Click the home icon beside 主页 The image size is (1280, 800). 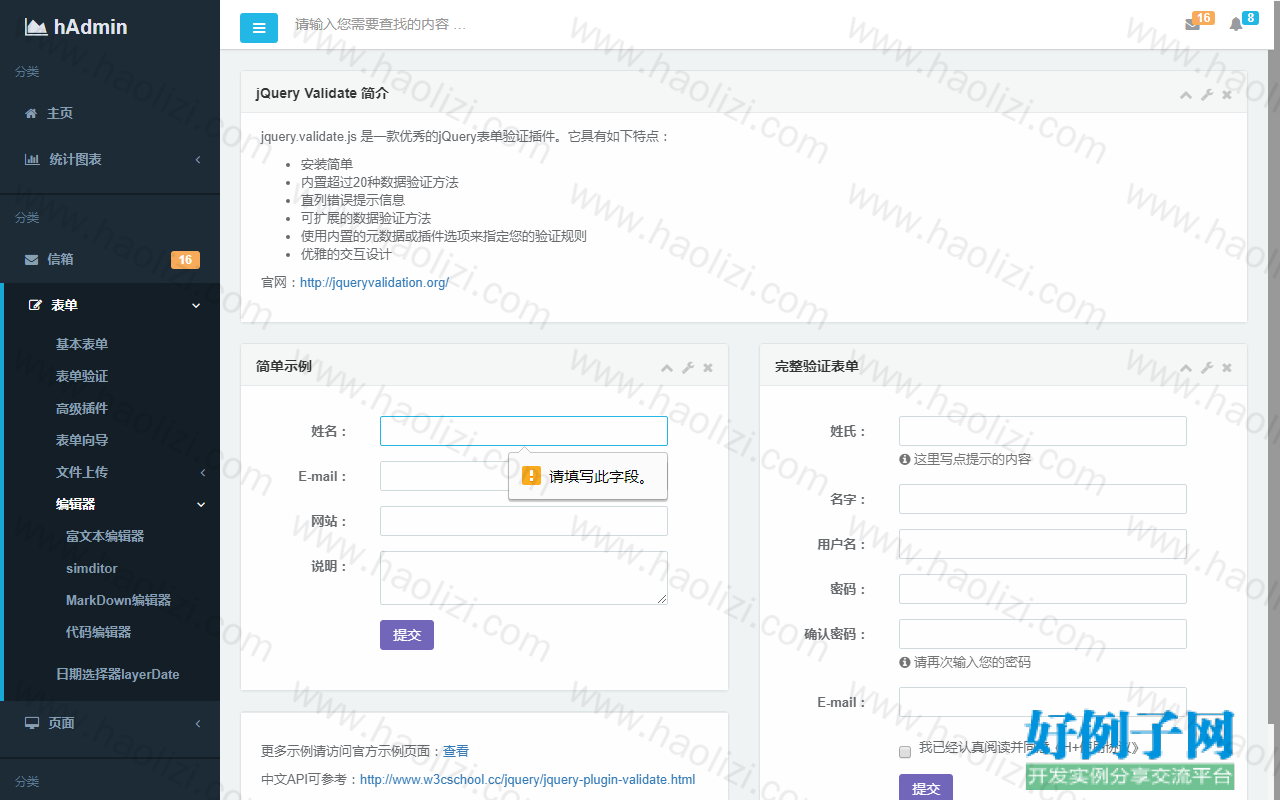coord(31,113)
